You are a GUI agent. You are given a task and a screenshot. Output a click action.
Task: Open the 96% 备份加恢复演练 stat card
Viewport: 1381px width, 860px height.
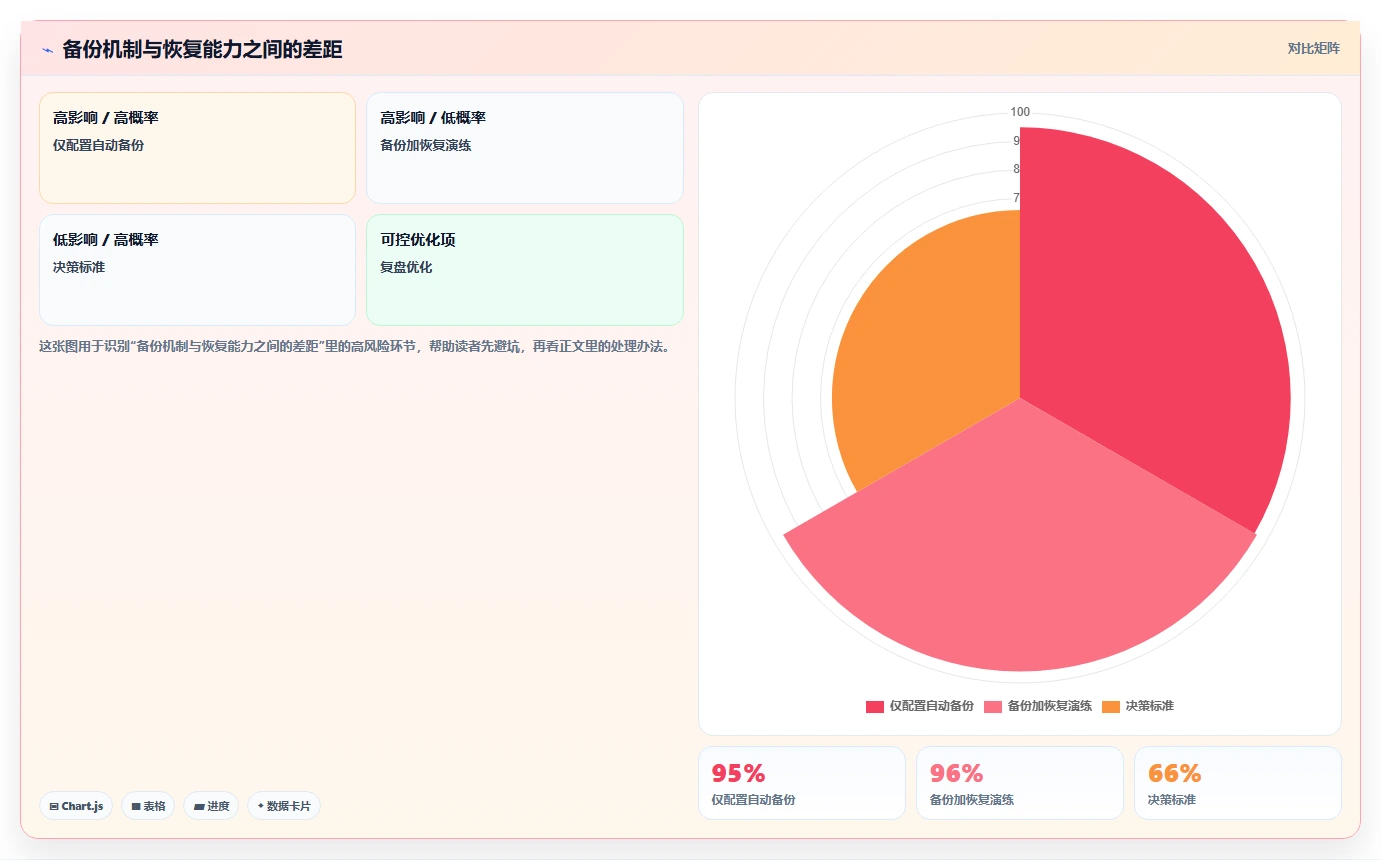[1020, 783]
